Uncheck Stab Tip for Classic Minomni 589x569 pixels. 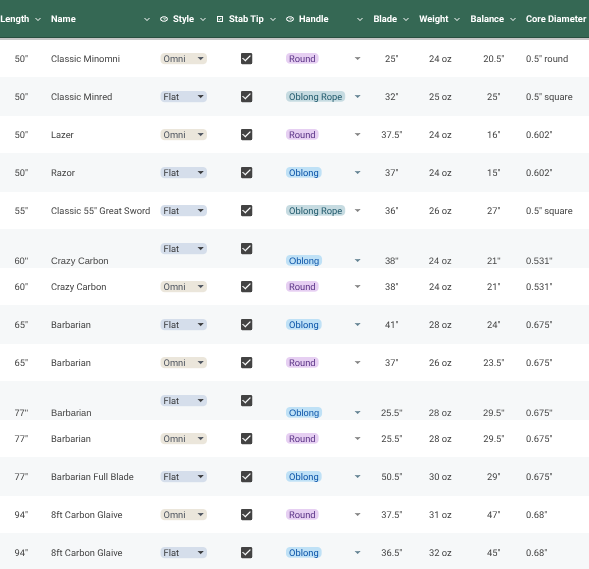click(x=246, y=59)
